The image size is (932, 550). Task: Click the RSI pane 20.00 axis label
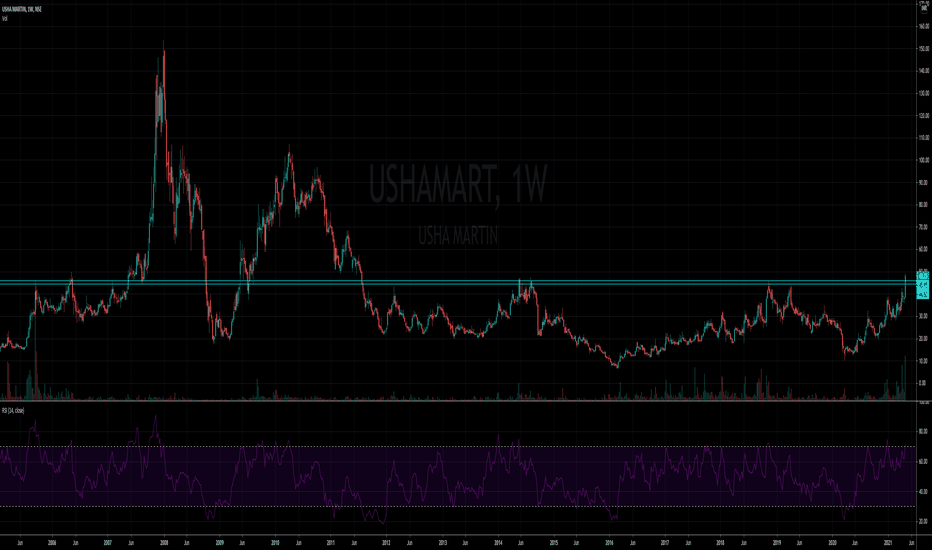tap(924, 521)
